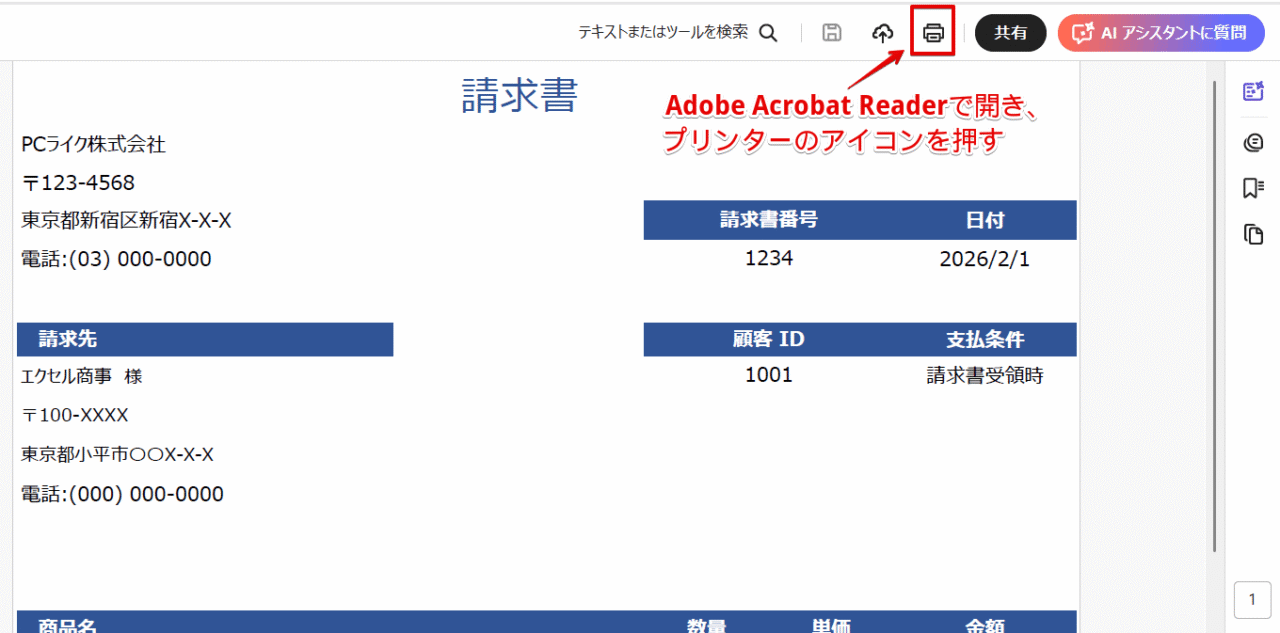1280x633 pixels.
Task: Open the page organize panel icon
Action: point(1253,234)
